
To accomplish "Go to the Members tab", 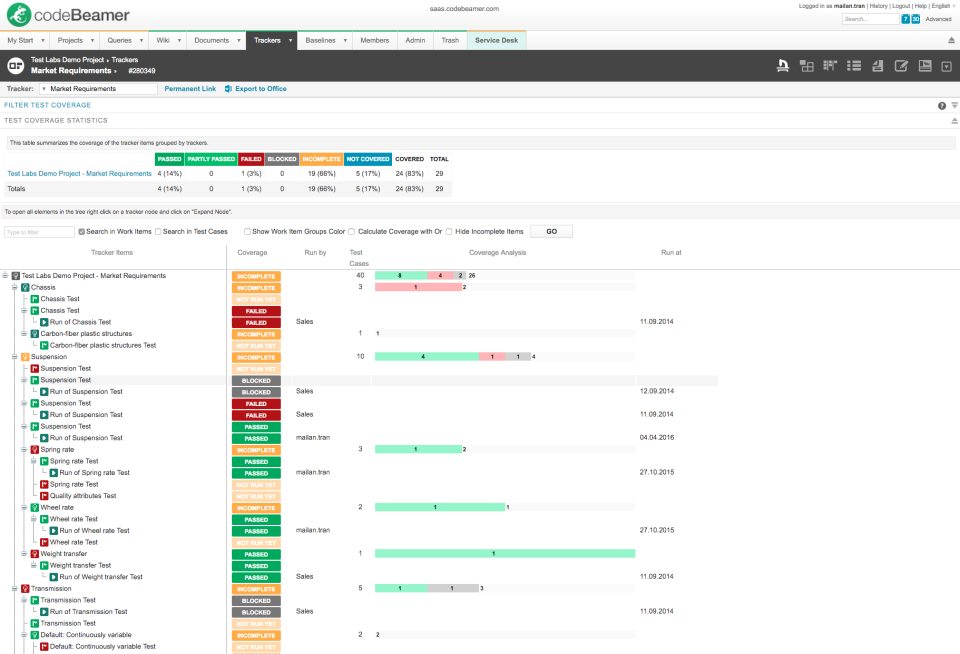I will click(375, 40).
